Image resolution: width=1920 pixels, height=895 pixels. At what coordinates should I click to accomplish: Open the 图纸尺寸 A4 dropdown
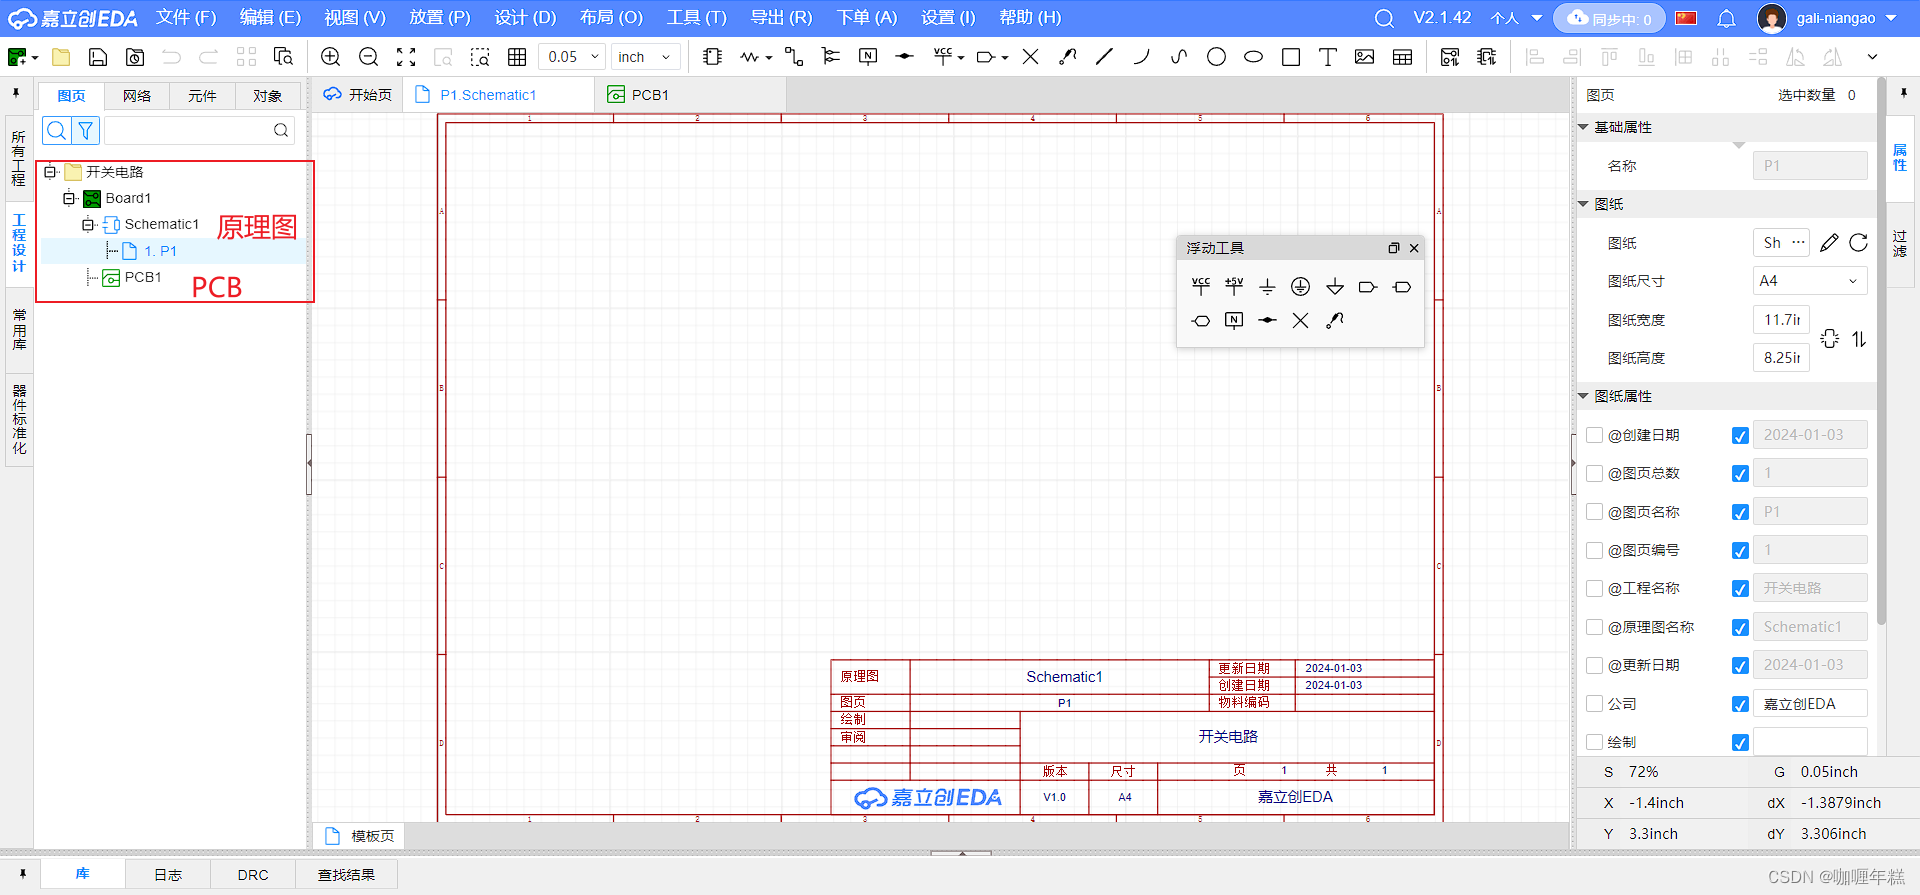(x=1810, y=281)
